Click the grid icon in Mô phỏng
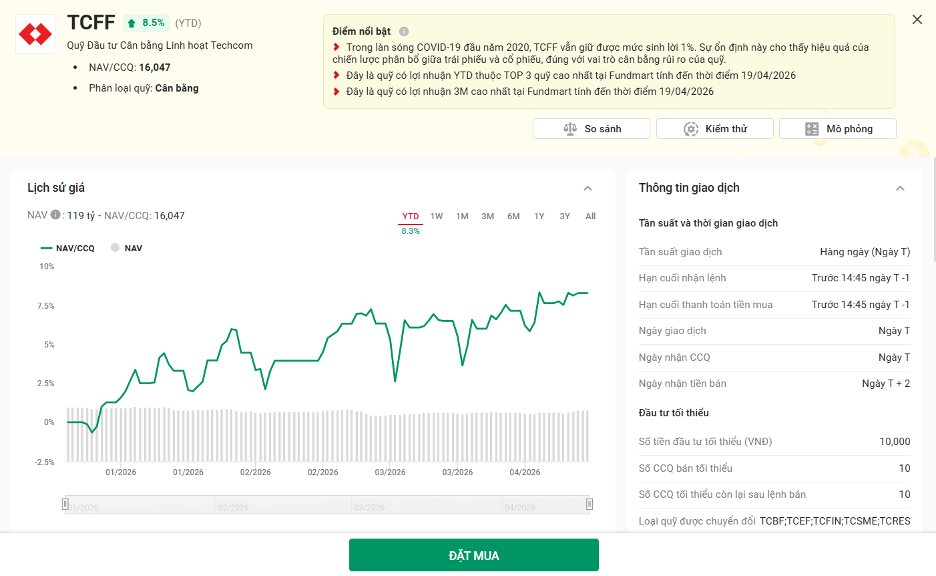Viewport: 936px width, 576px height. coord(813,129)
